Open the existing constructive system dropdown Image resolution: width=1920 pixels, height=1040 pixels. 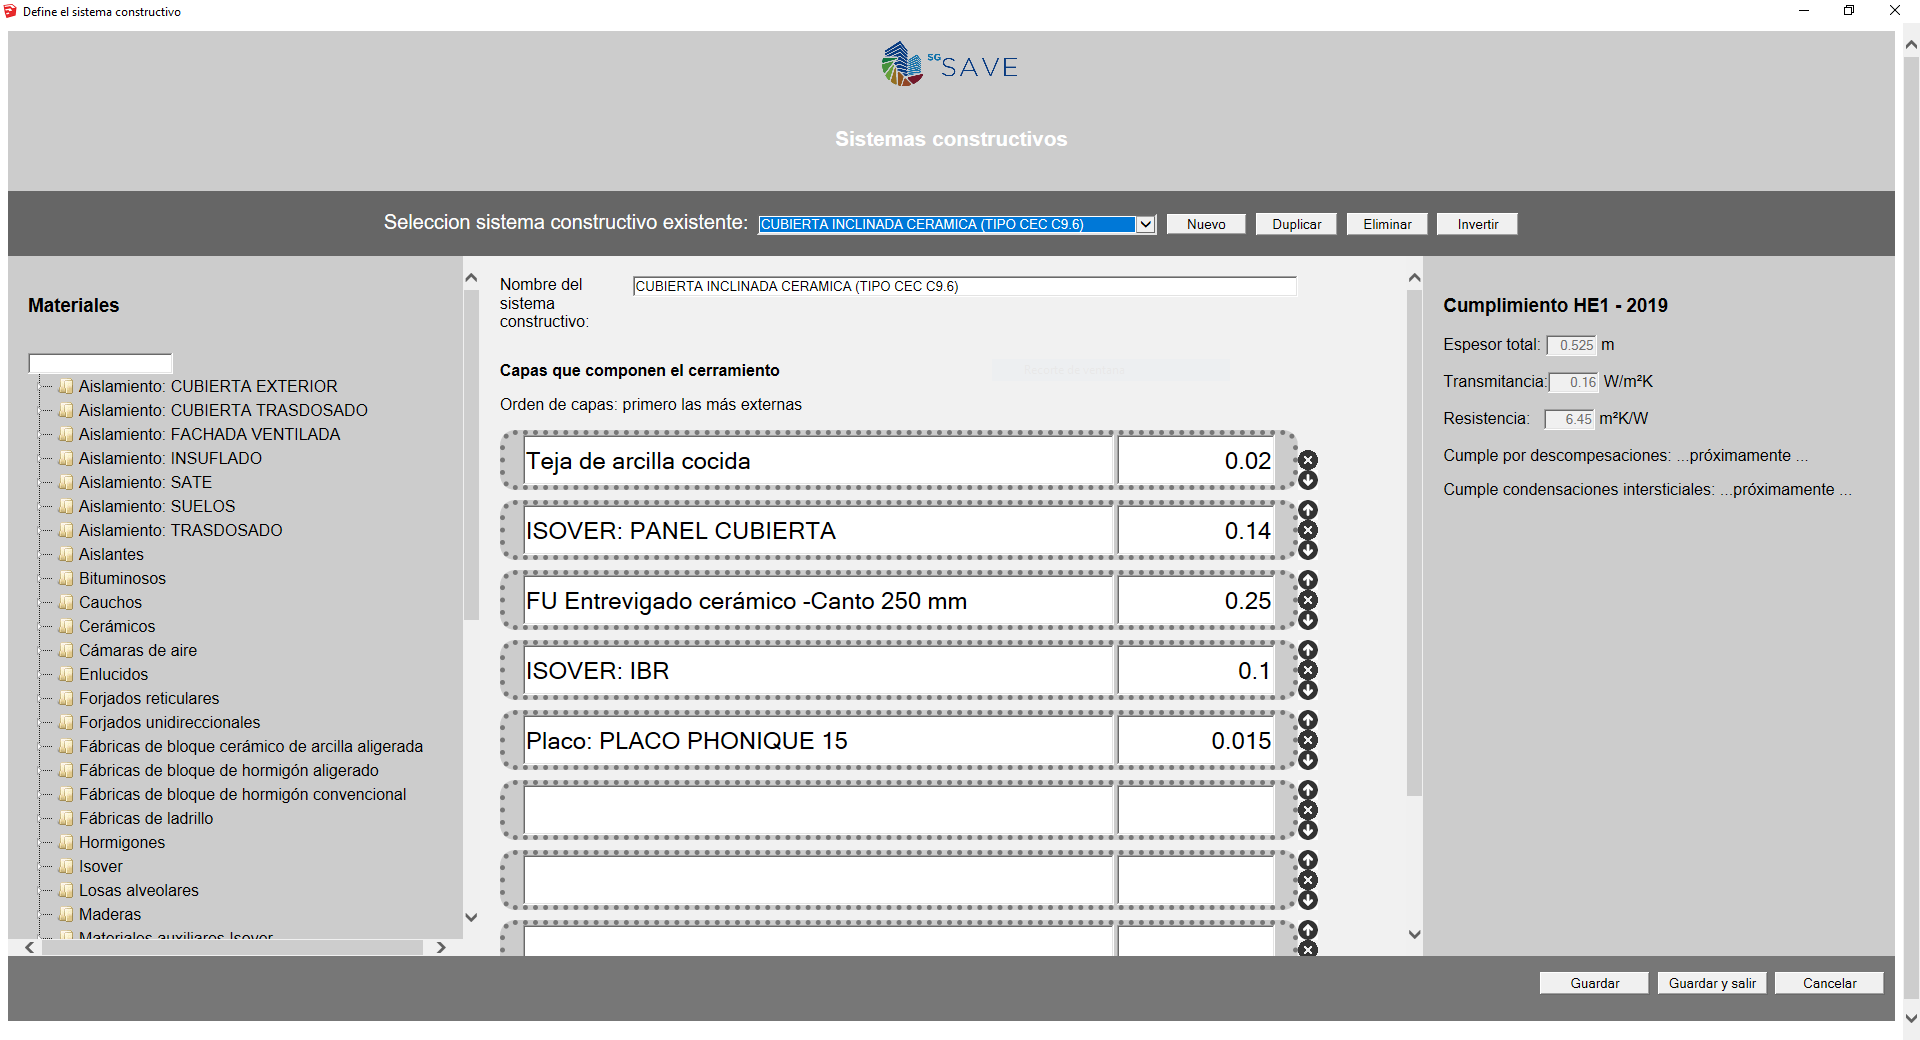click(1145, 224)
